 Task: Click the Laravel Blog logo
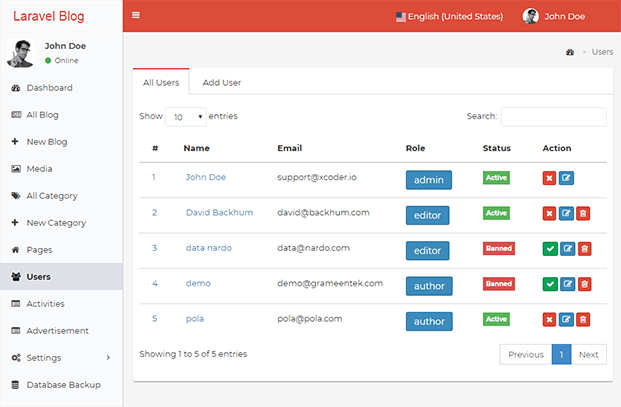click(x=49, y=16)
